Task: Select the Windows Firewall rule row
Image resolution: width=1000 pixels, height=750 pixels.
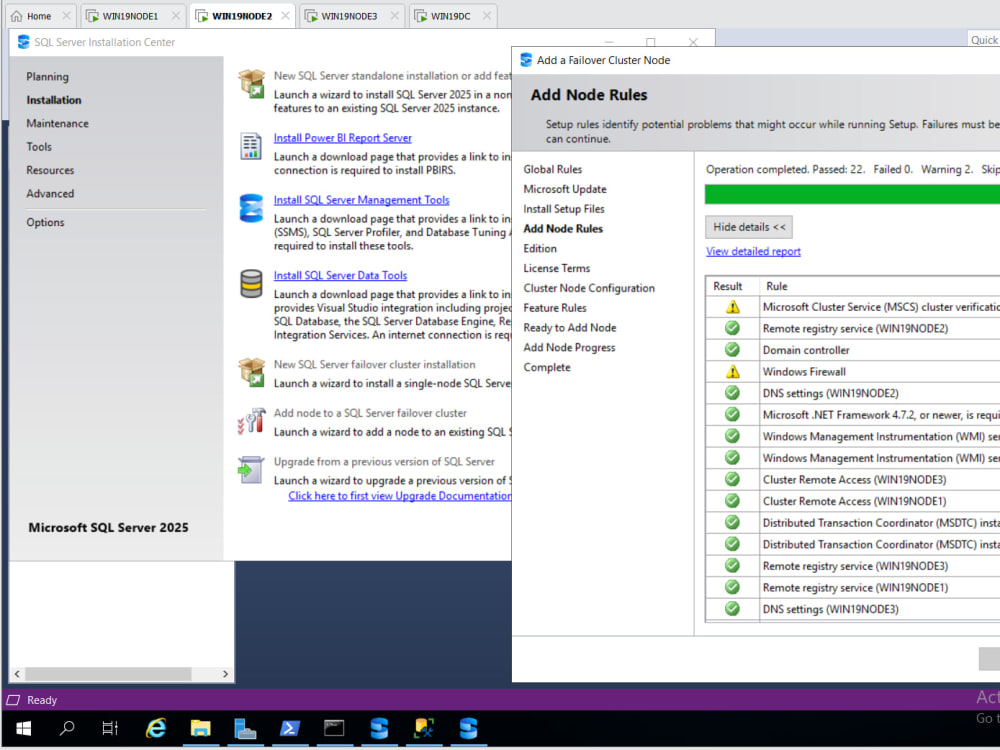Action: click(x=853, y=371)
